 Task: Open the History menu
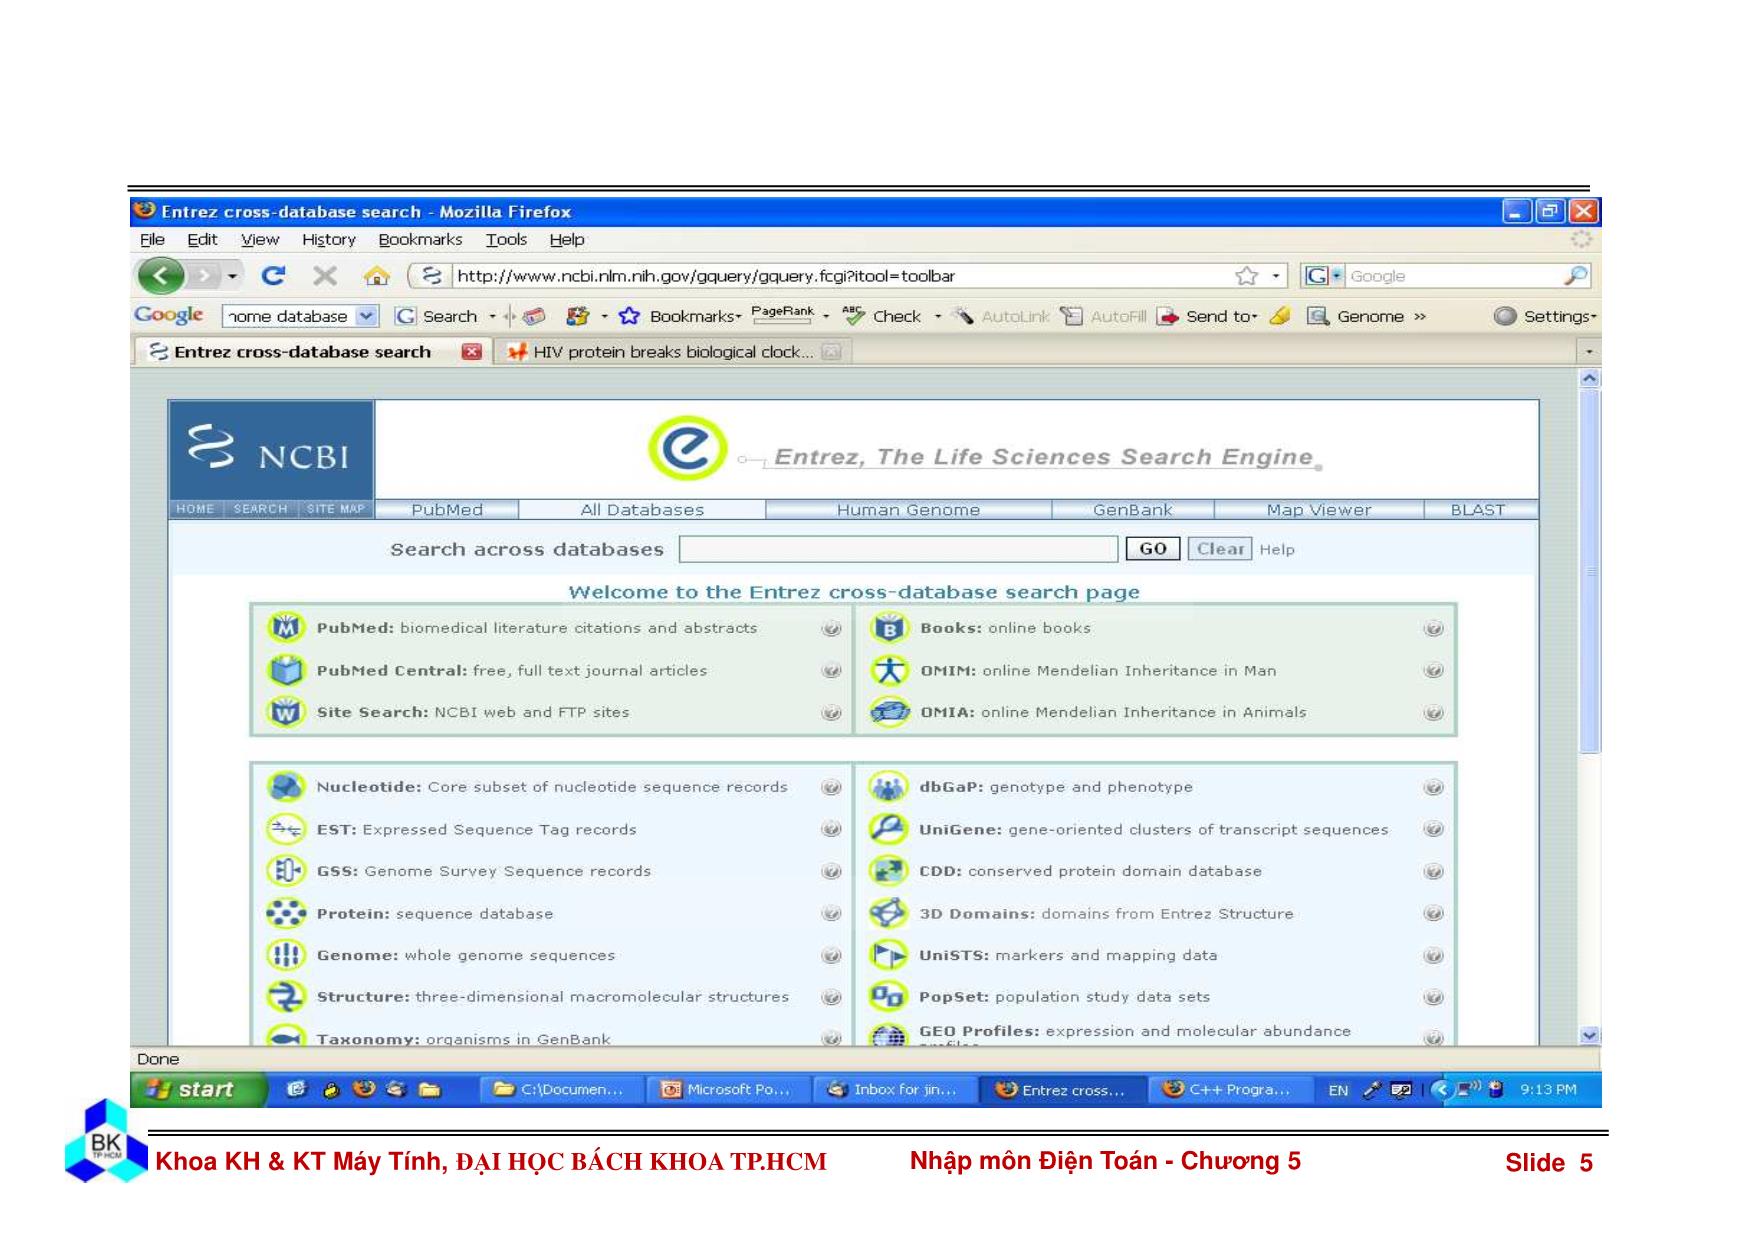328,240
